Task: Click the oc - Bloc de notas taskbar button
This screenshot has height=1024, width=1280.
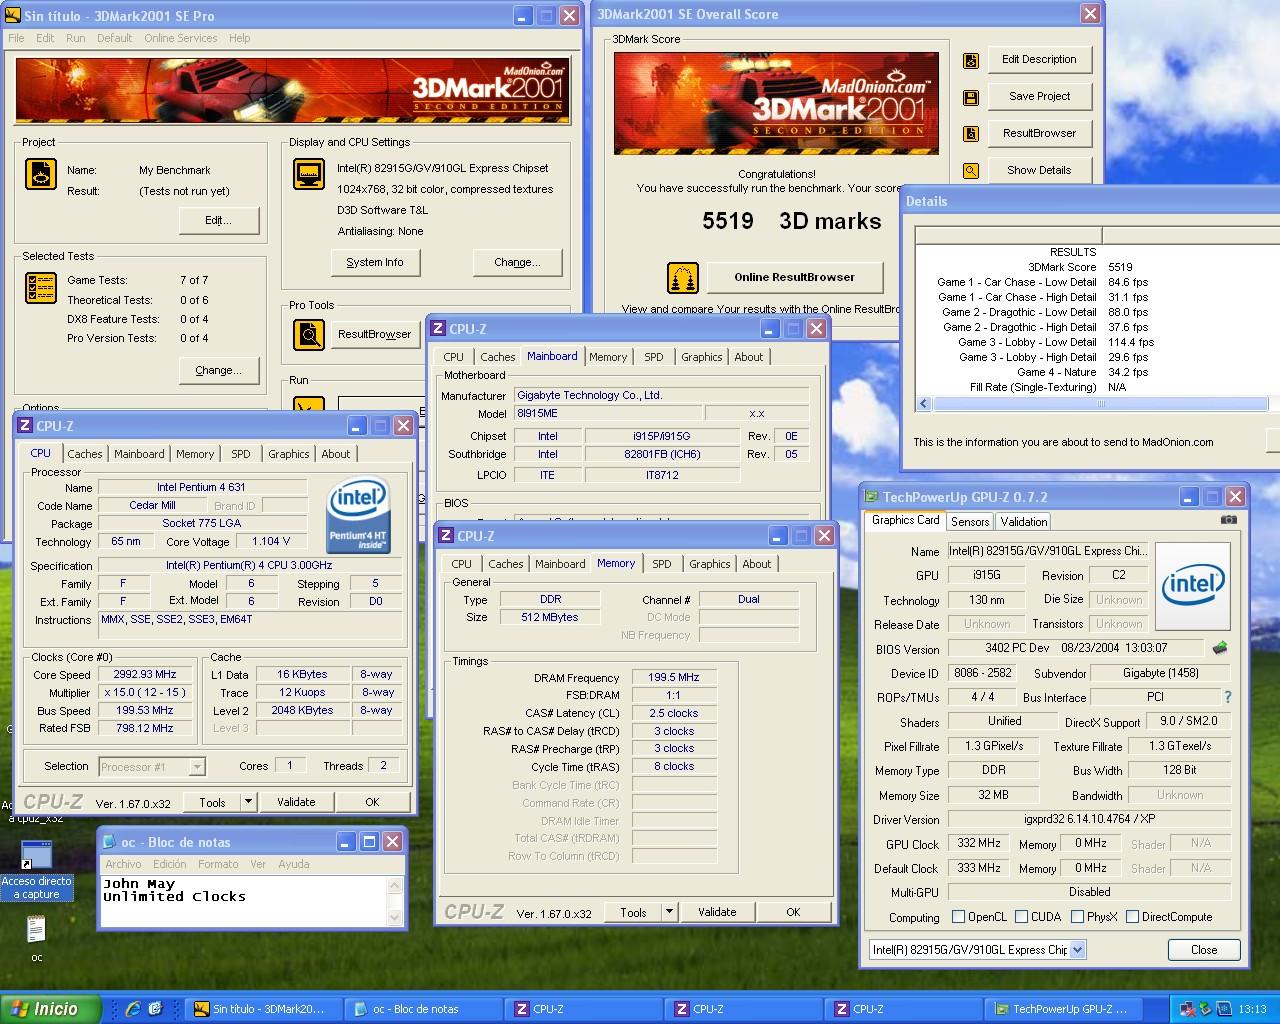Action: pos(423,1009)
